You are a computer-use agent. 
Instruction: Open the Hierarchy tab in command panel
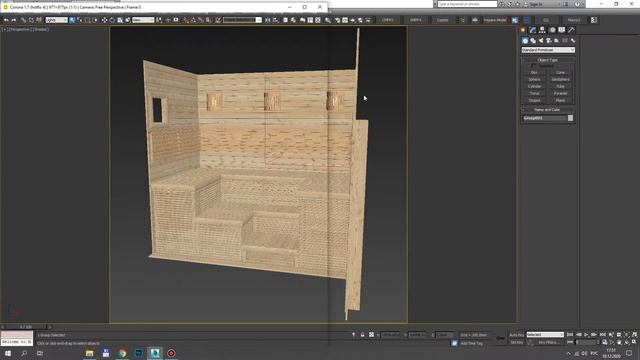coord(542,30)
